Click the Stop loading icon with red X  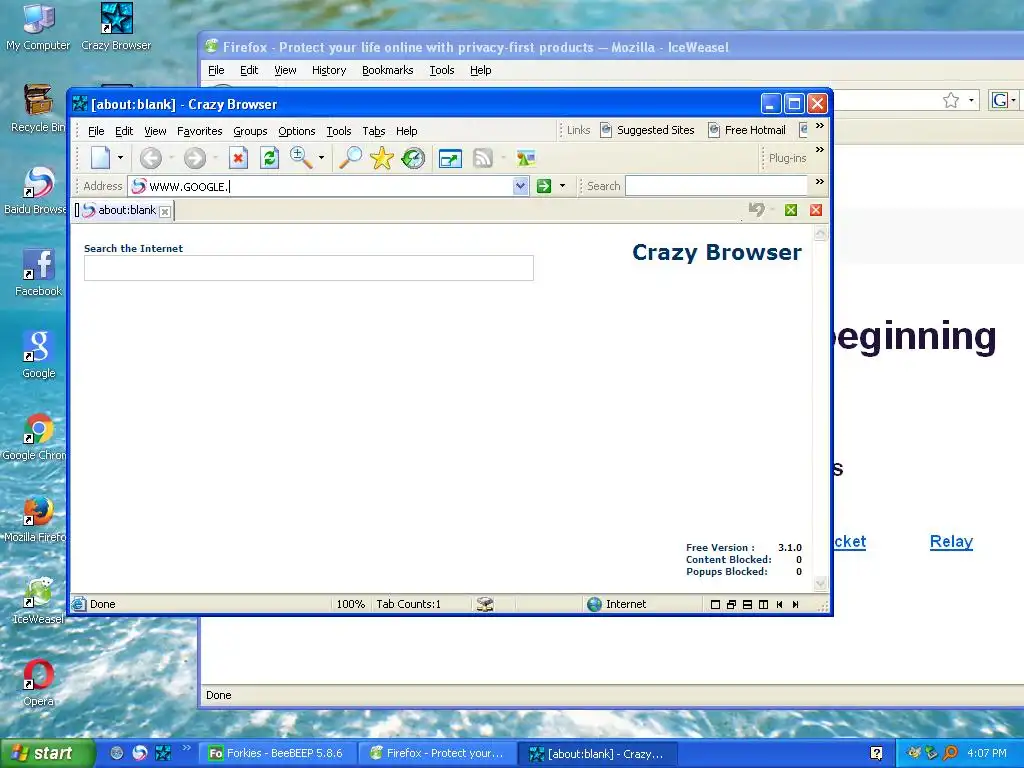[x=238, y=158]
